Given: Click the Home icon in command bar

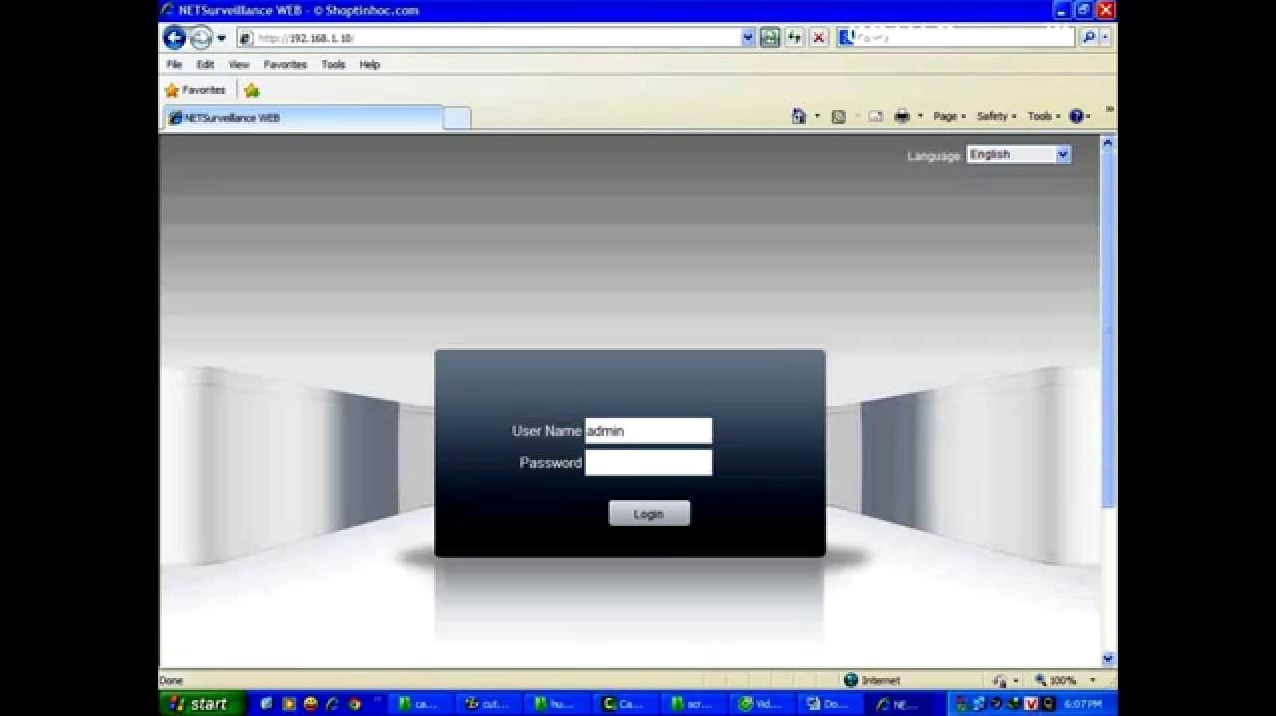Looking at the screenshot, I should [799, 116].
